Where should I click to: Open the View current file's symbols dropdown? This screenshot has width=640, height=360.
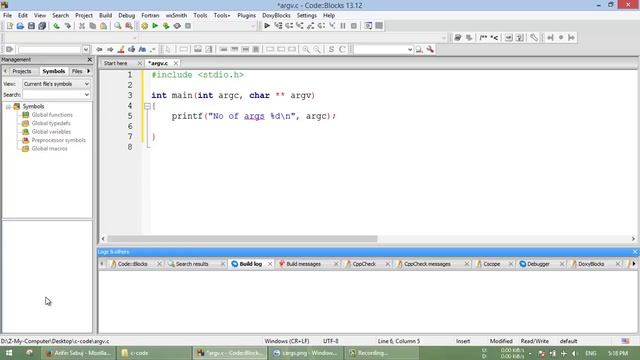[x=56, y=84]
